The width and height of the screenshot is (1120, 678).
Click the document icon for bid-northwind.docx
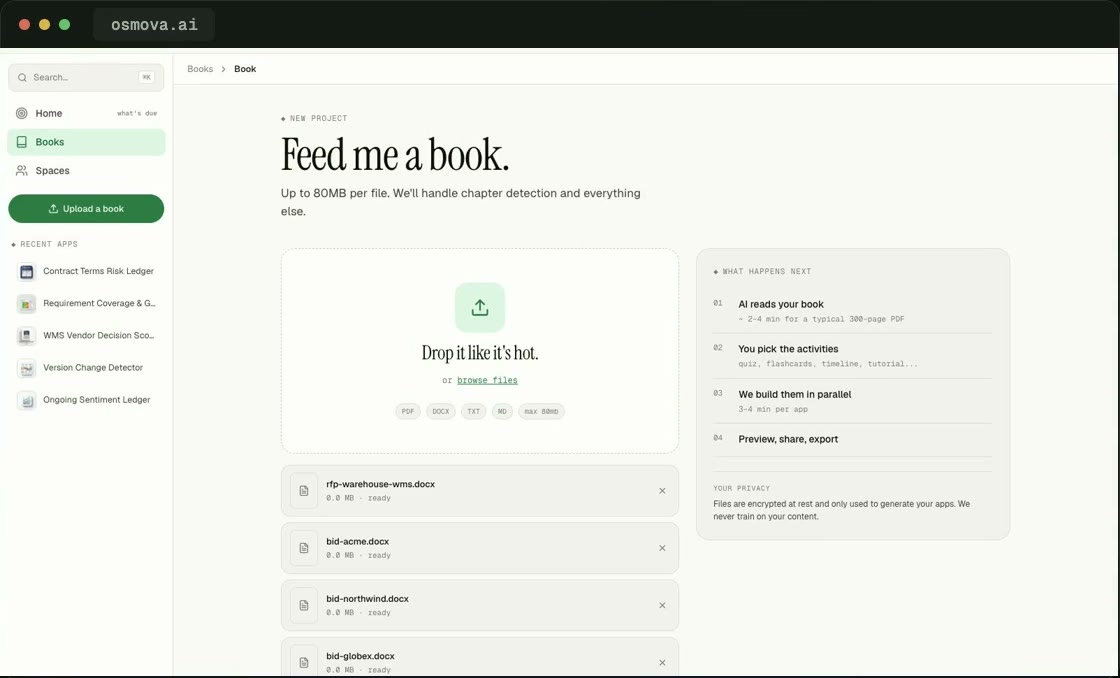tap(304, 605)
